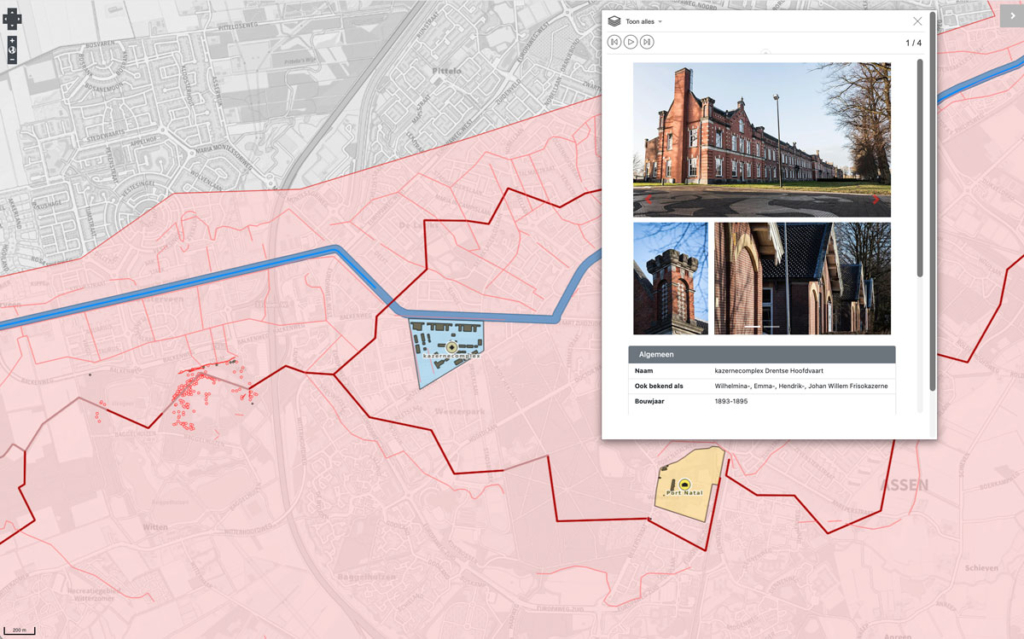The image size is (1024, 639).
Task: Show the previous photo with the red left arrow
Action: (647, 200)
